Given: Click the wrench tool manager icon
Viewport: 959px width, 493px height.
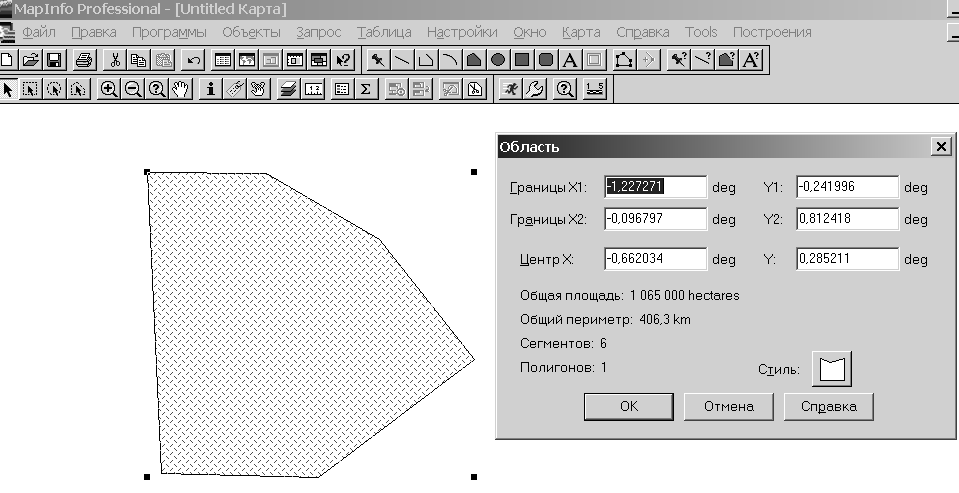Looking at the screenshot, I should (x=534, y=89).
